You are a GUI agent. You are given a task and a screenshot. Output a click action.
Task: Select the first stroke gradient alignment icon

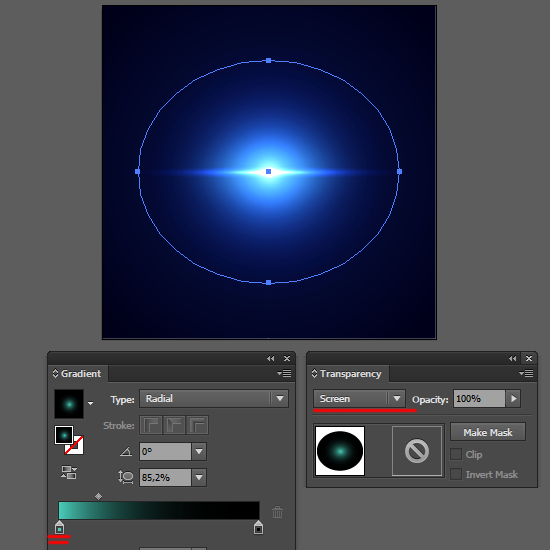point(151,425)
